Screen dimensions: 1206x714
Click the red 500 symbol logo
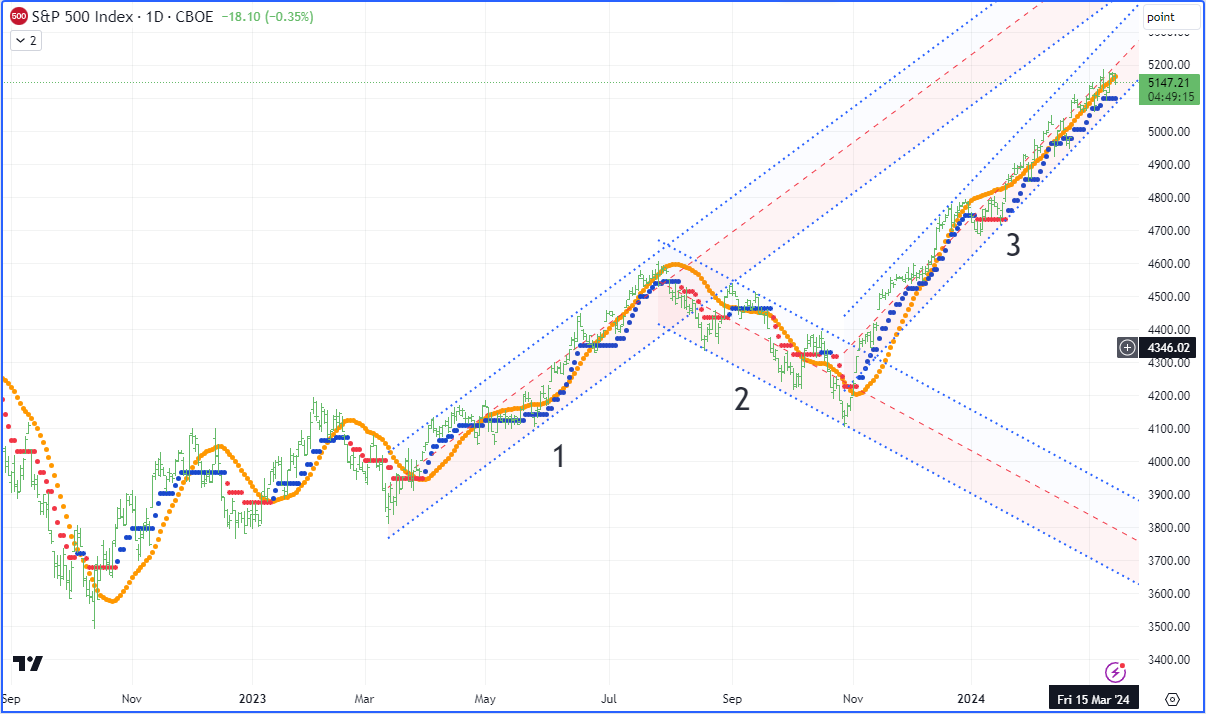[x=18, y=17]
